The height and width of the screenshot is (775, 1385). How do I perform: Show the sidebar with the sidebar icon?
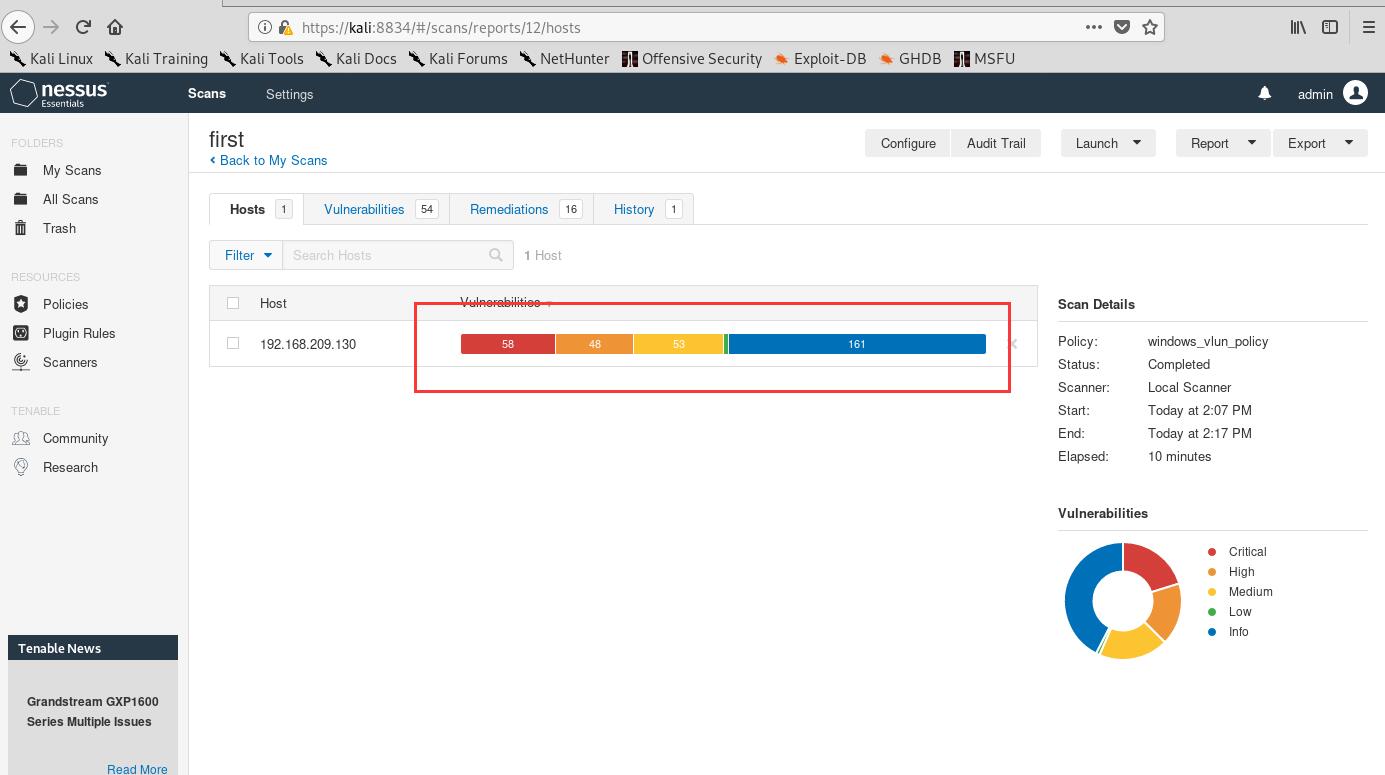coord(1330,27)
